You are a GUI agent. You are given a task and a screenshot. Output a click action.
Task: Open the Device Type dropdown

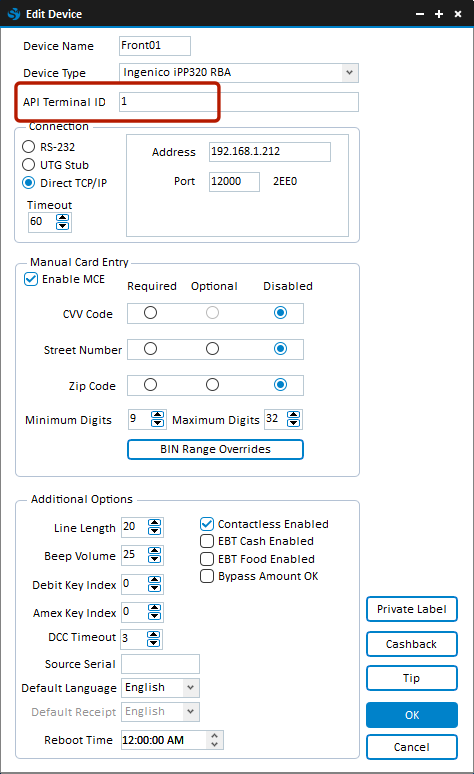349,73
